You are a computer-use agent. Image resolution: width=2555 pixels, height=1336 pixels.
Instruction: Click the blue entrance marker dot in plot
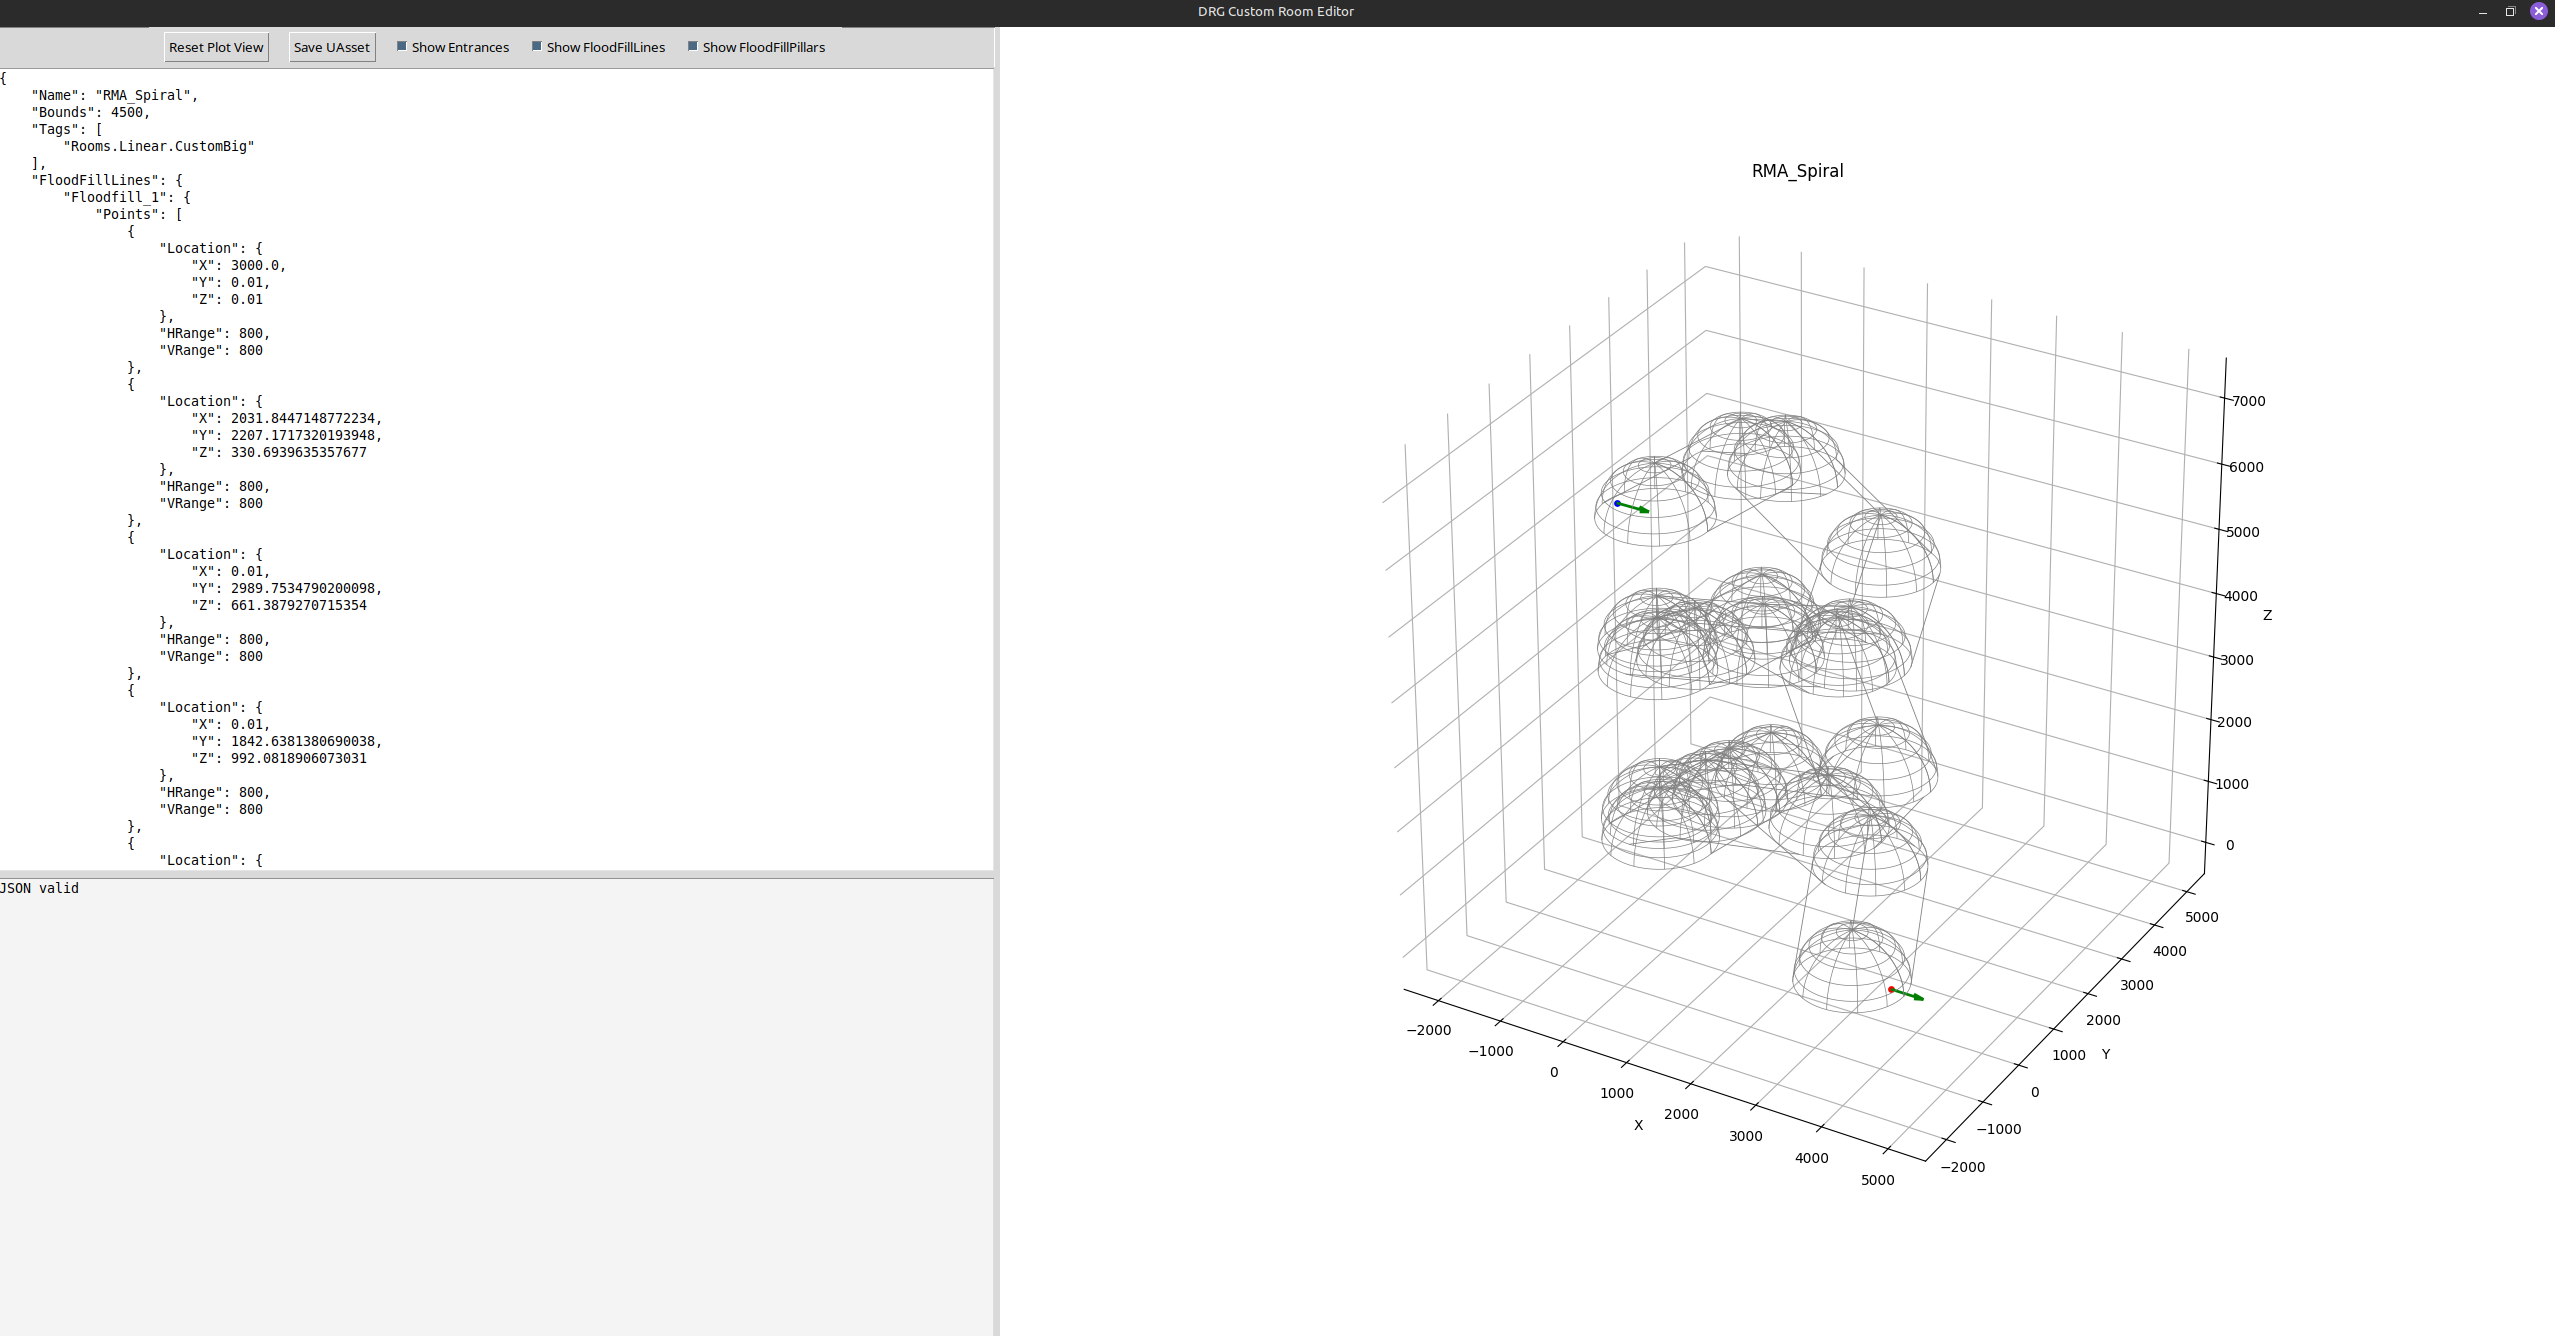[1617, 503]
